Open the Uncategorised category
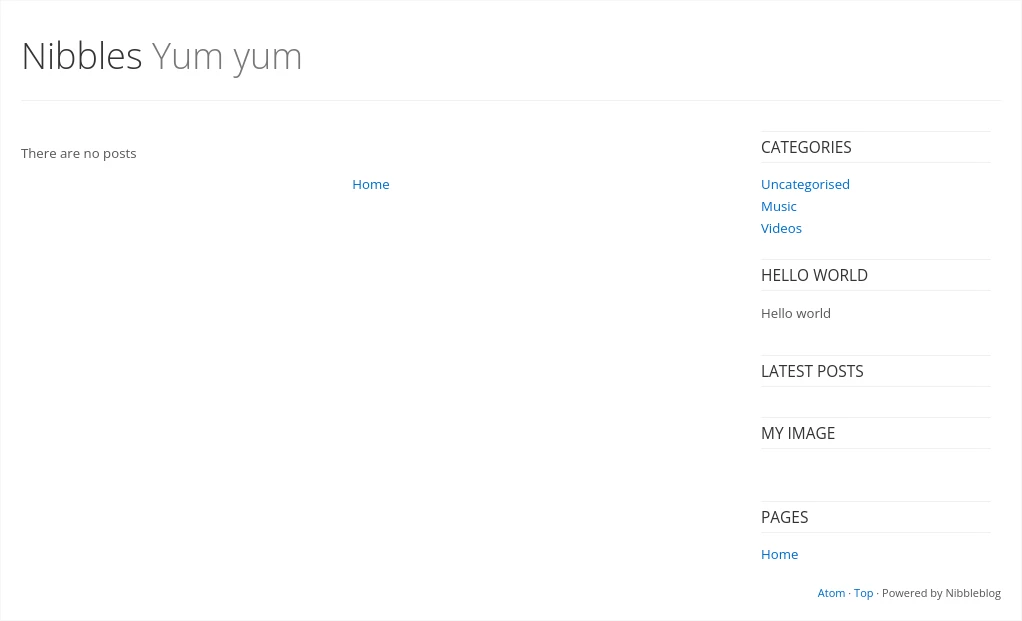The image size is (1022, 621). click(805, 184)
